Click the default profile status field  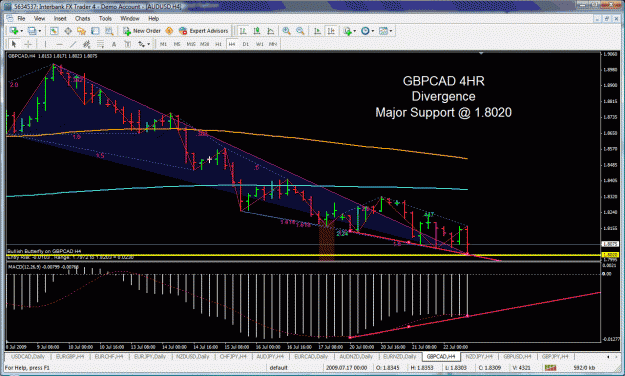pyautogui.click(x=278, y=367)
